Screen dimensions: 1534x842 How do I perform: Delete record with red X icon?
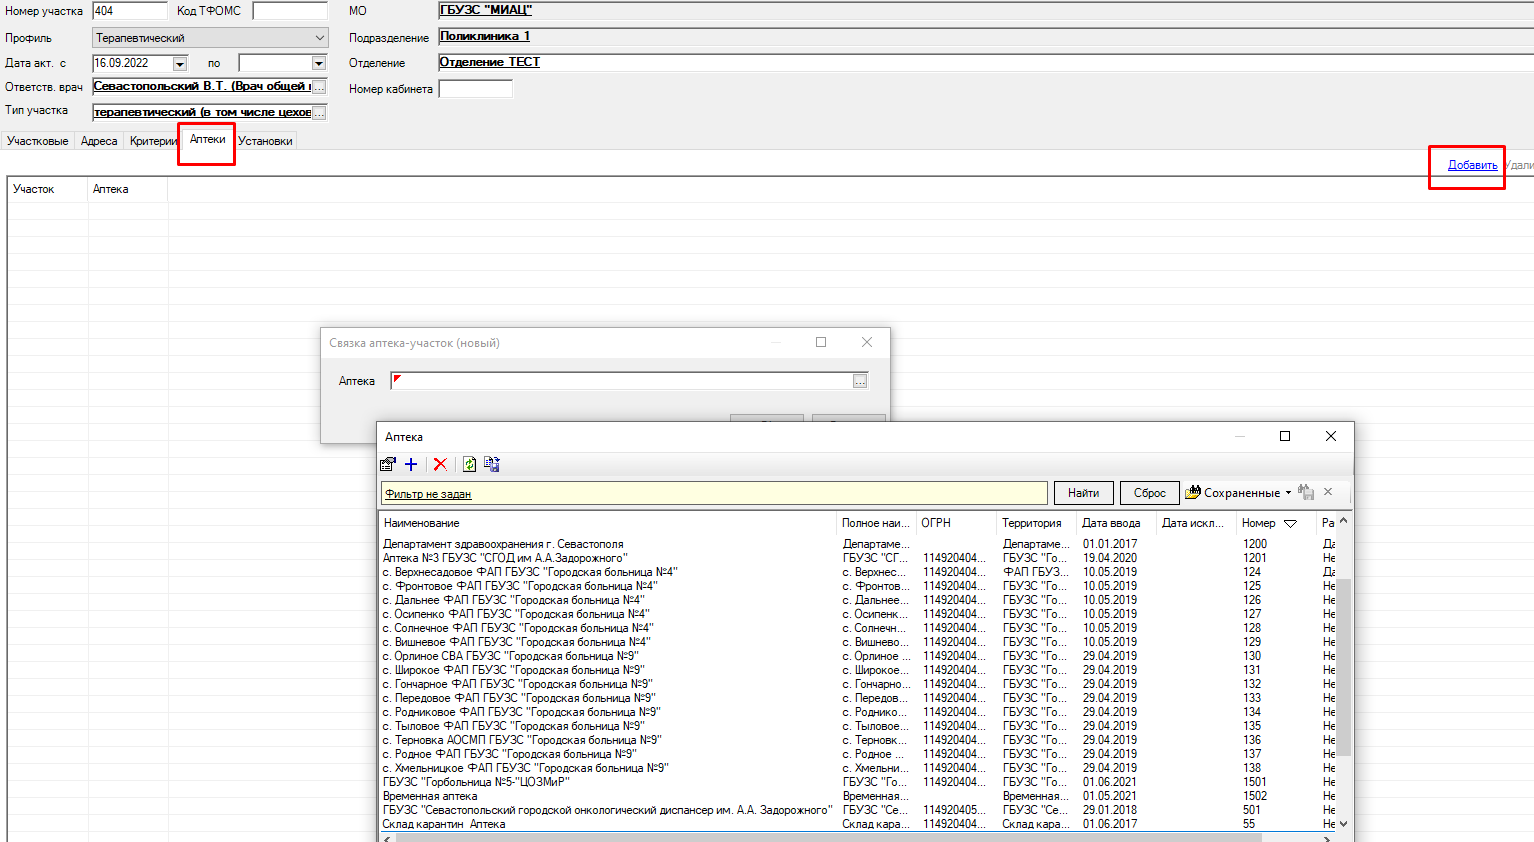point(440,464)
